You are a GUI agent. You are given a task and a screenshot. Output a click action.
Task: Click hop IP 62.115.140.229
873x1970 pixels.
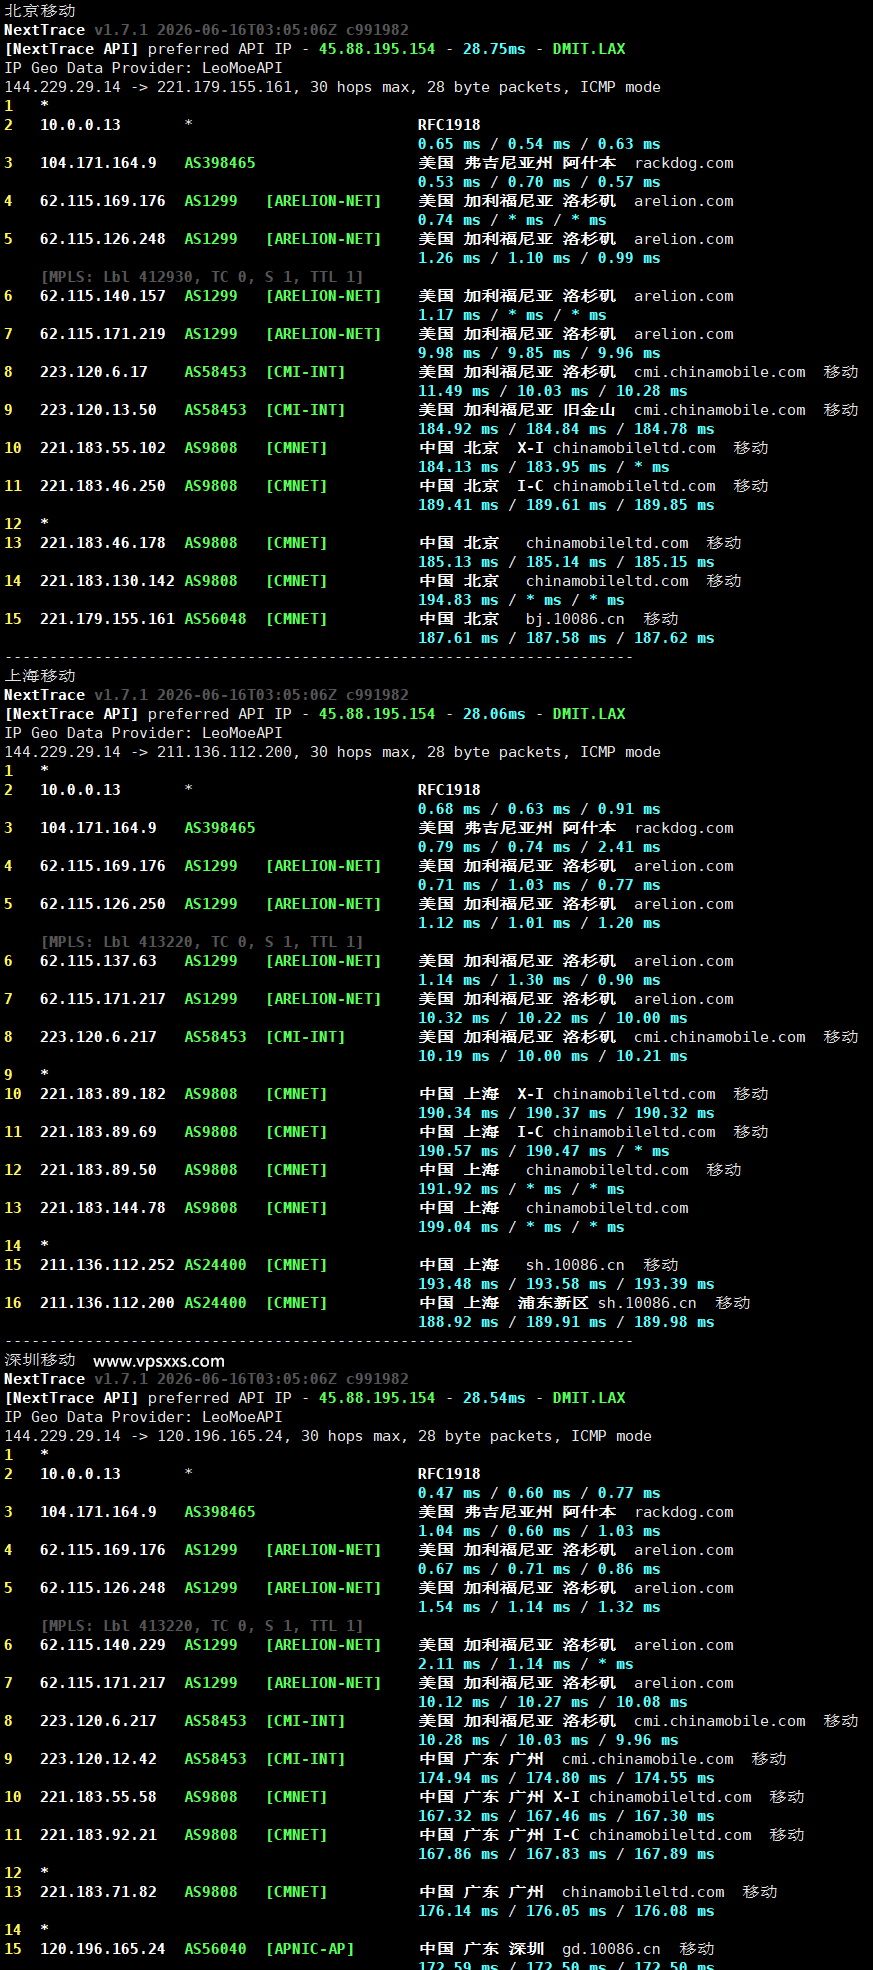(x=103, y=1645)
